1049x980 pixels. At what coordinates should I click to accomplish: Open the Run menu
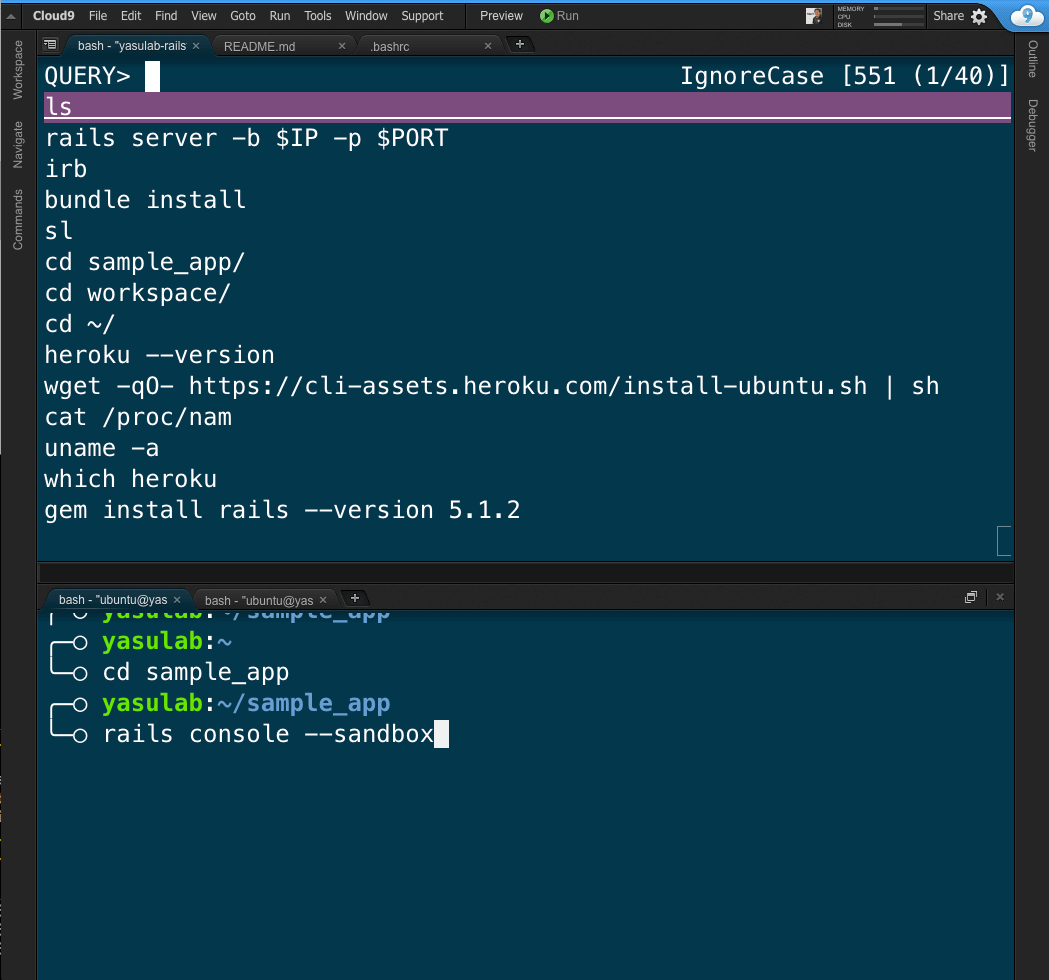click(x=280, y=15)
